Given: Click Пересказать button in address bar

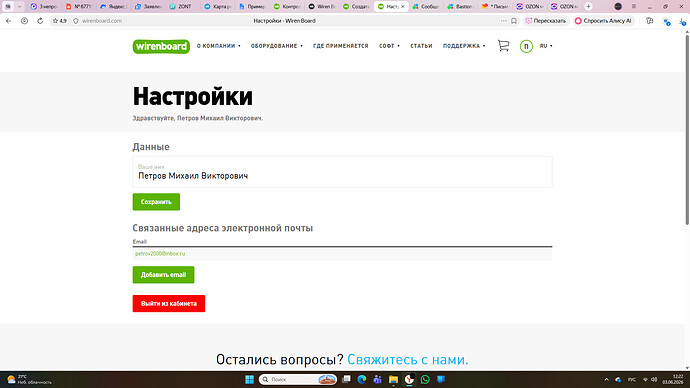Looking at the screenshot, I should pos(546,21).
